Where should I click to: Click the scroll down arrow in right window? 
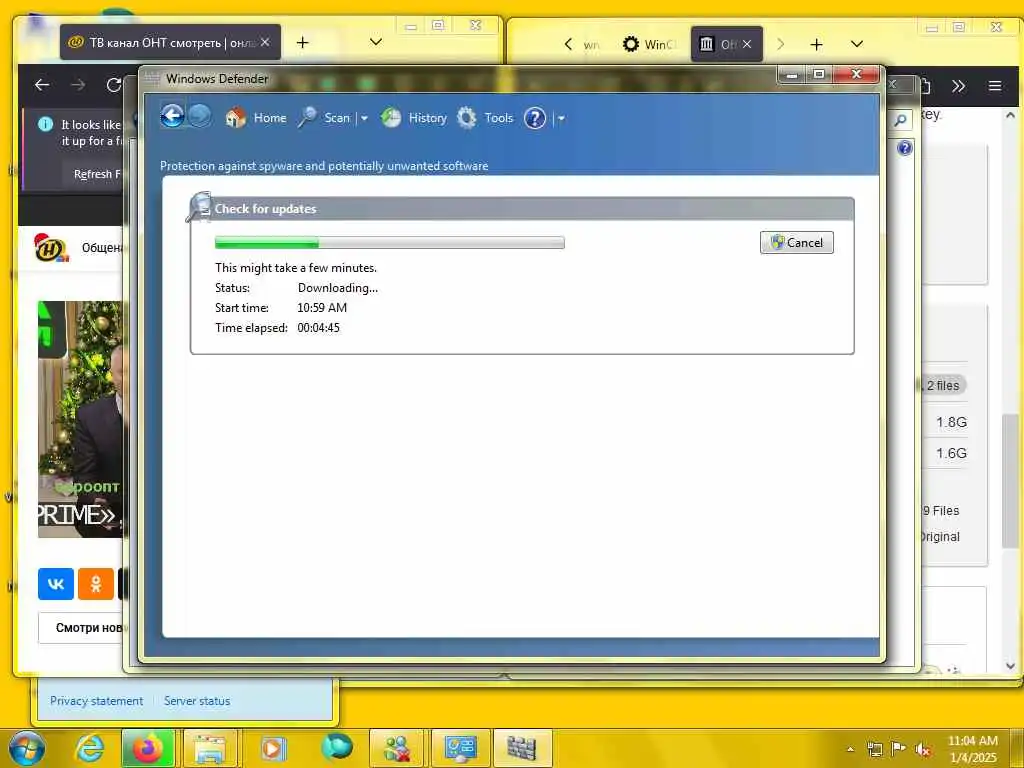[x=1010, y=666]
